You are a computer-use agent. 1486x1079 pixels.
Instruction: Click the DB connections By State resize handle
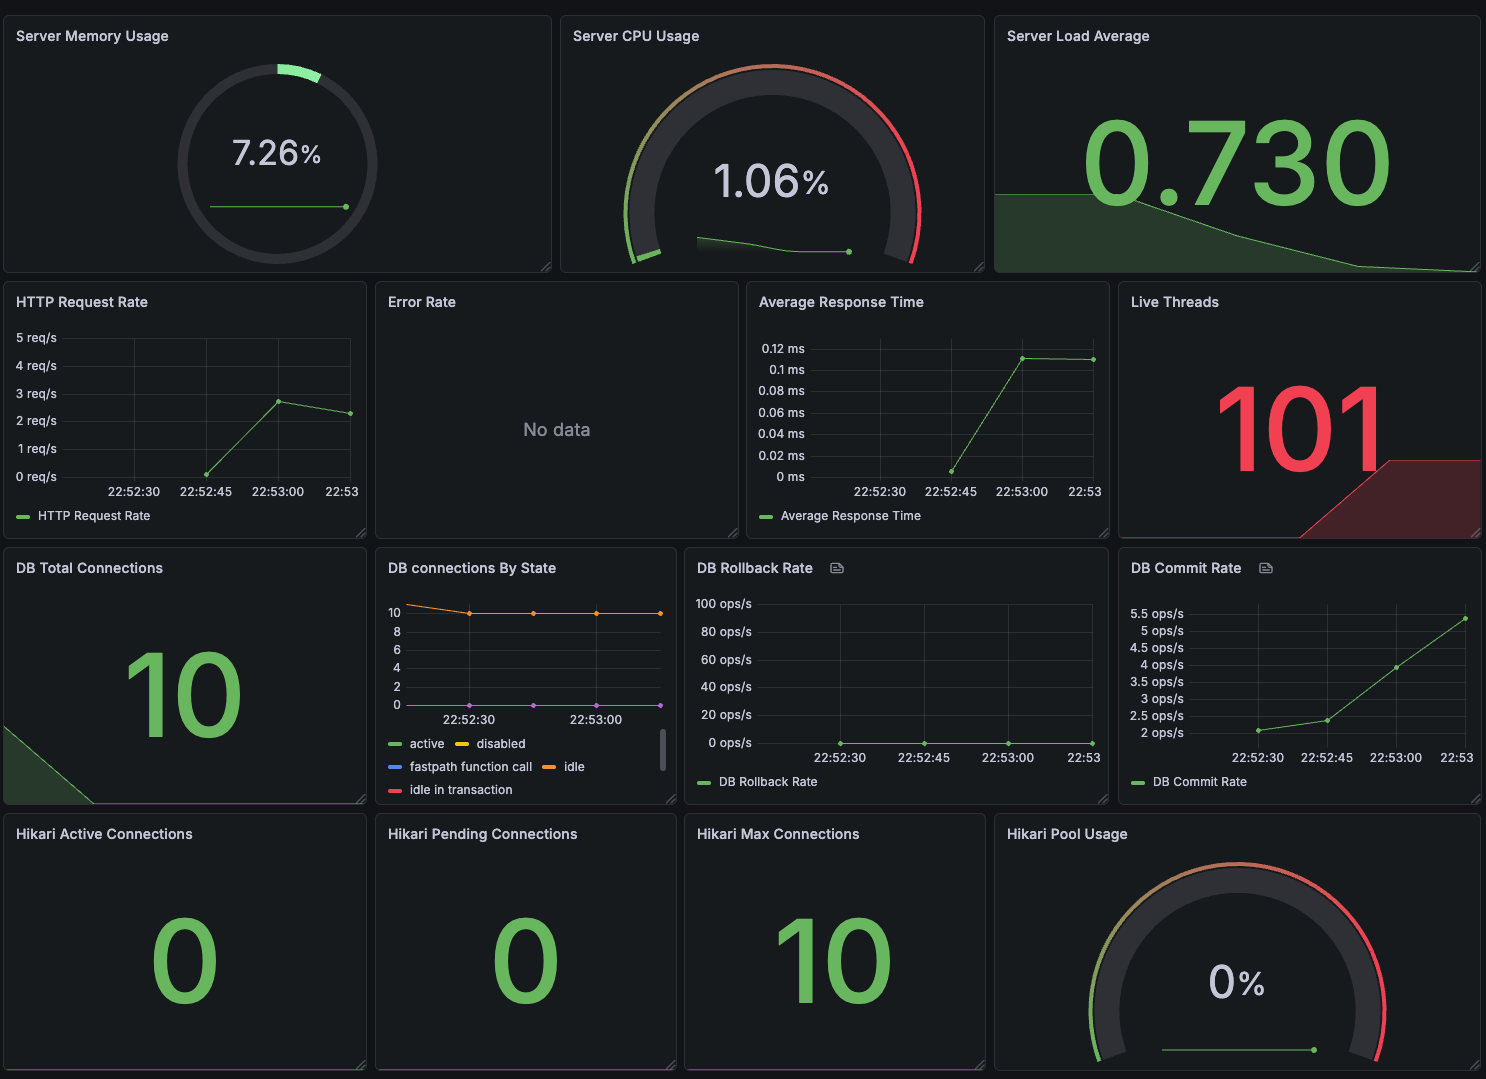671,799
